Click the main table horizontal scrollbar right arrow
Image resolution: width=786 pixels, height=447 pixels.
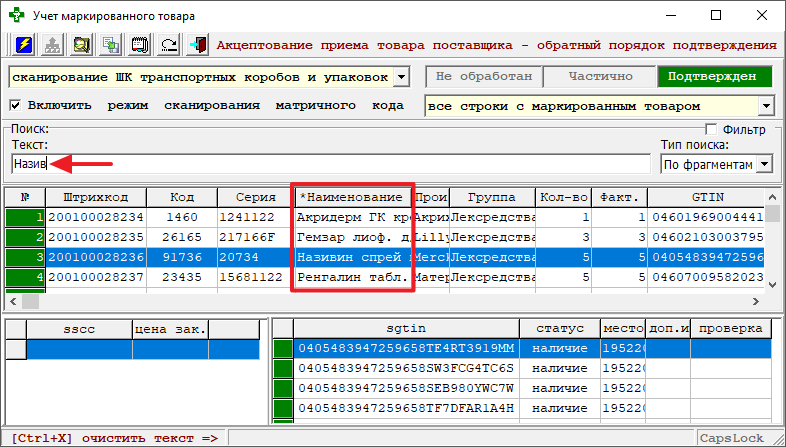pos(755,301)
